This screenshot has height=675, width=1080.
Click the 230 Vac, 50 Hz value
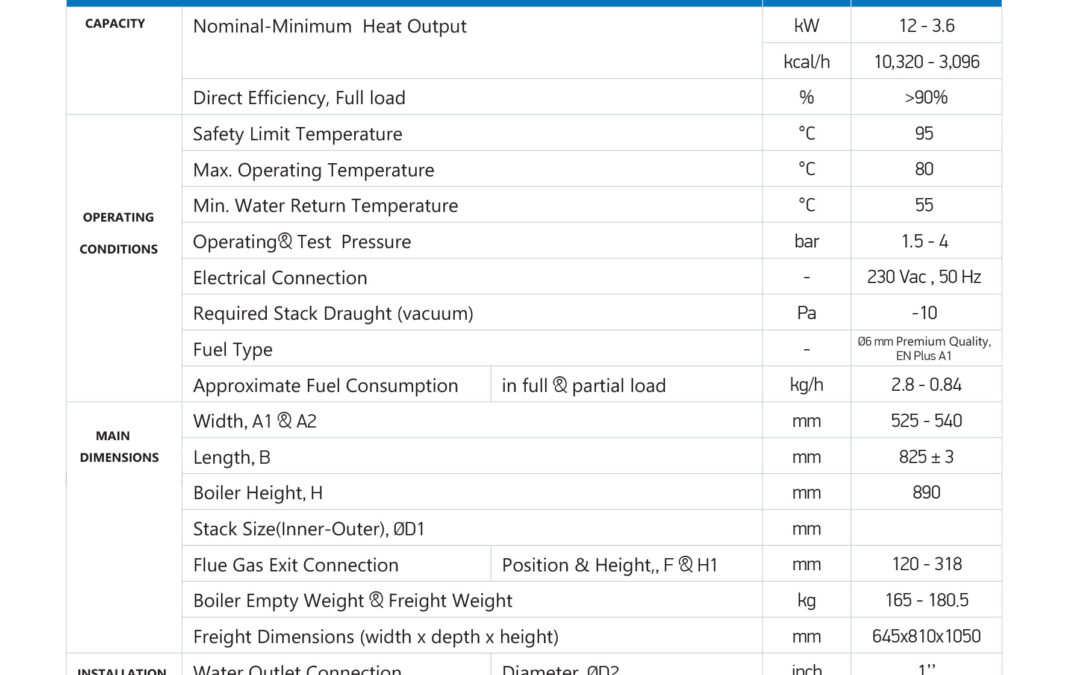[924, 278]
